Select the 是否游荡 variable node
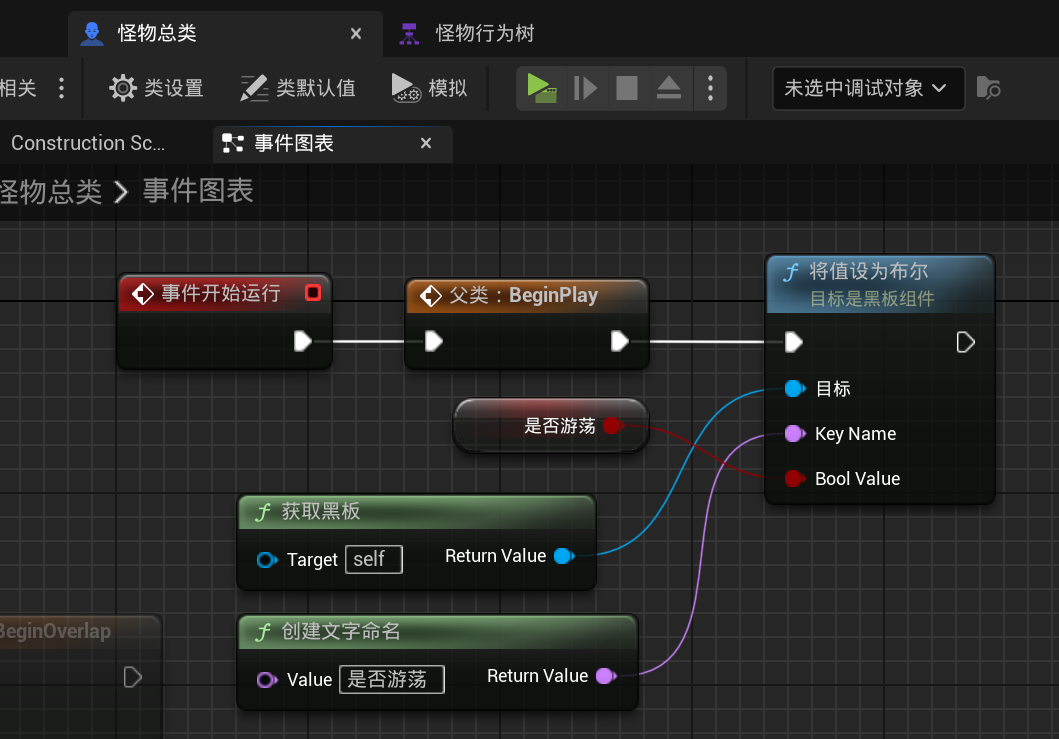The width and height of the screenshot is (1059, 739). (550, 426)
